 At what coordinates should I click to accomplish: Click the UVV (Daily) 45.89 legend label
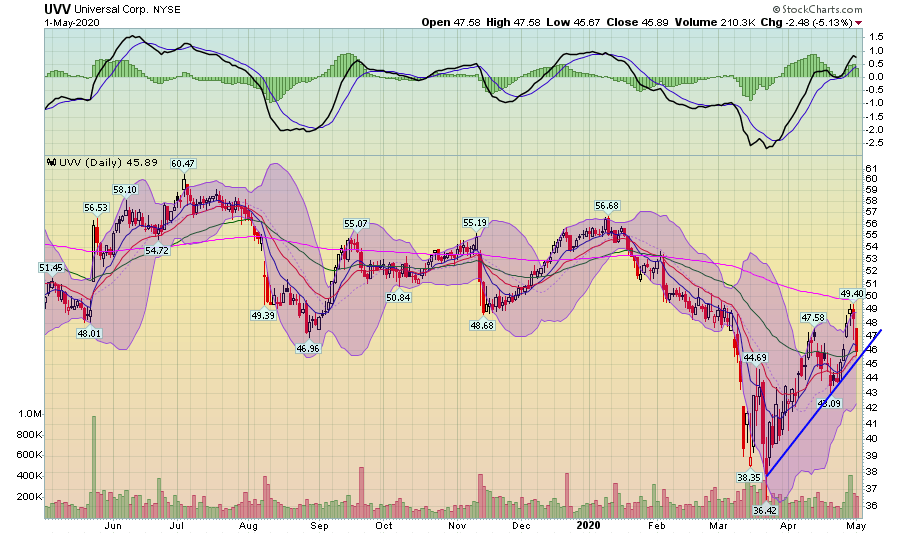[108, 162]
